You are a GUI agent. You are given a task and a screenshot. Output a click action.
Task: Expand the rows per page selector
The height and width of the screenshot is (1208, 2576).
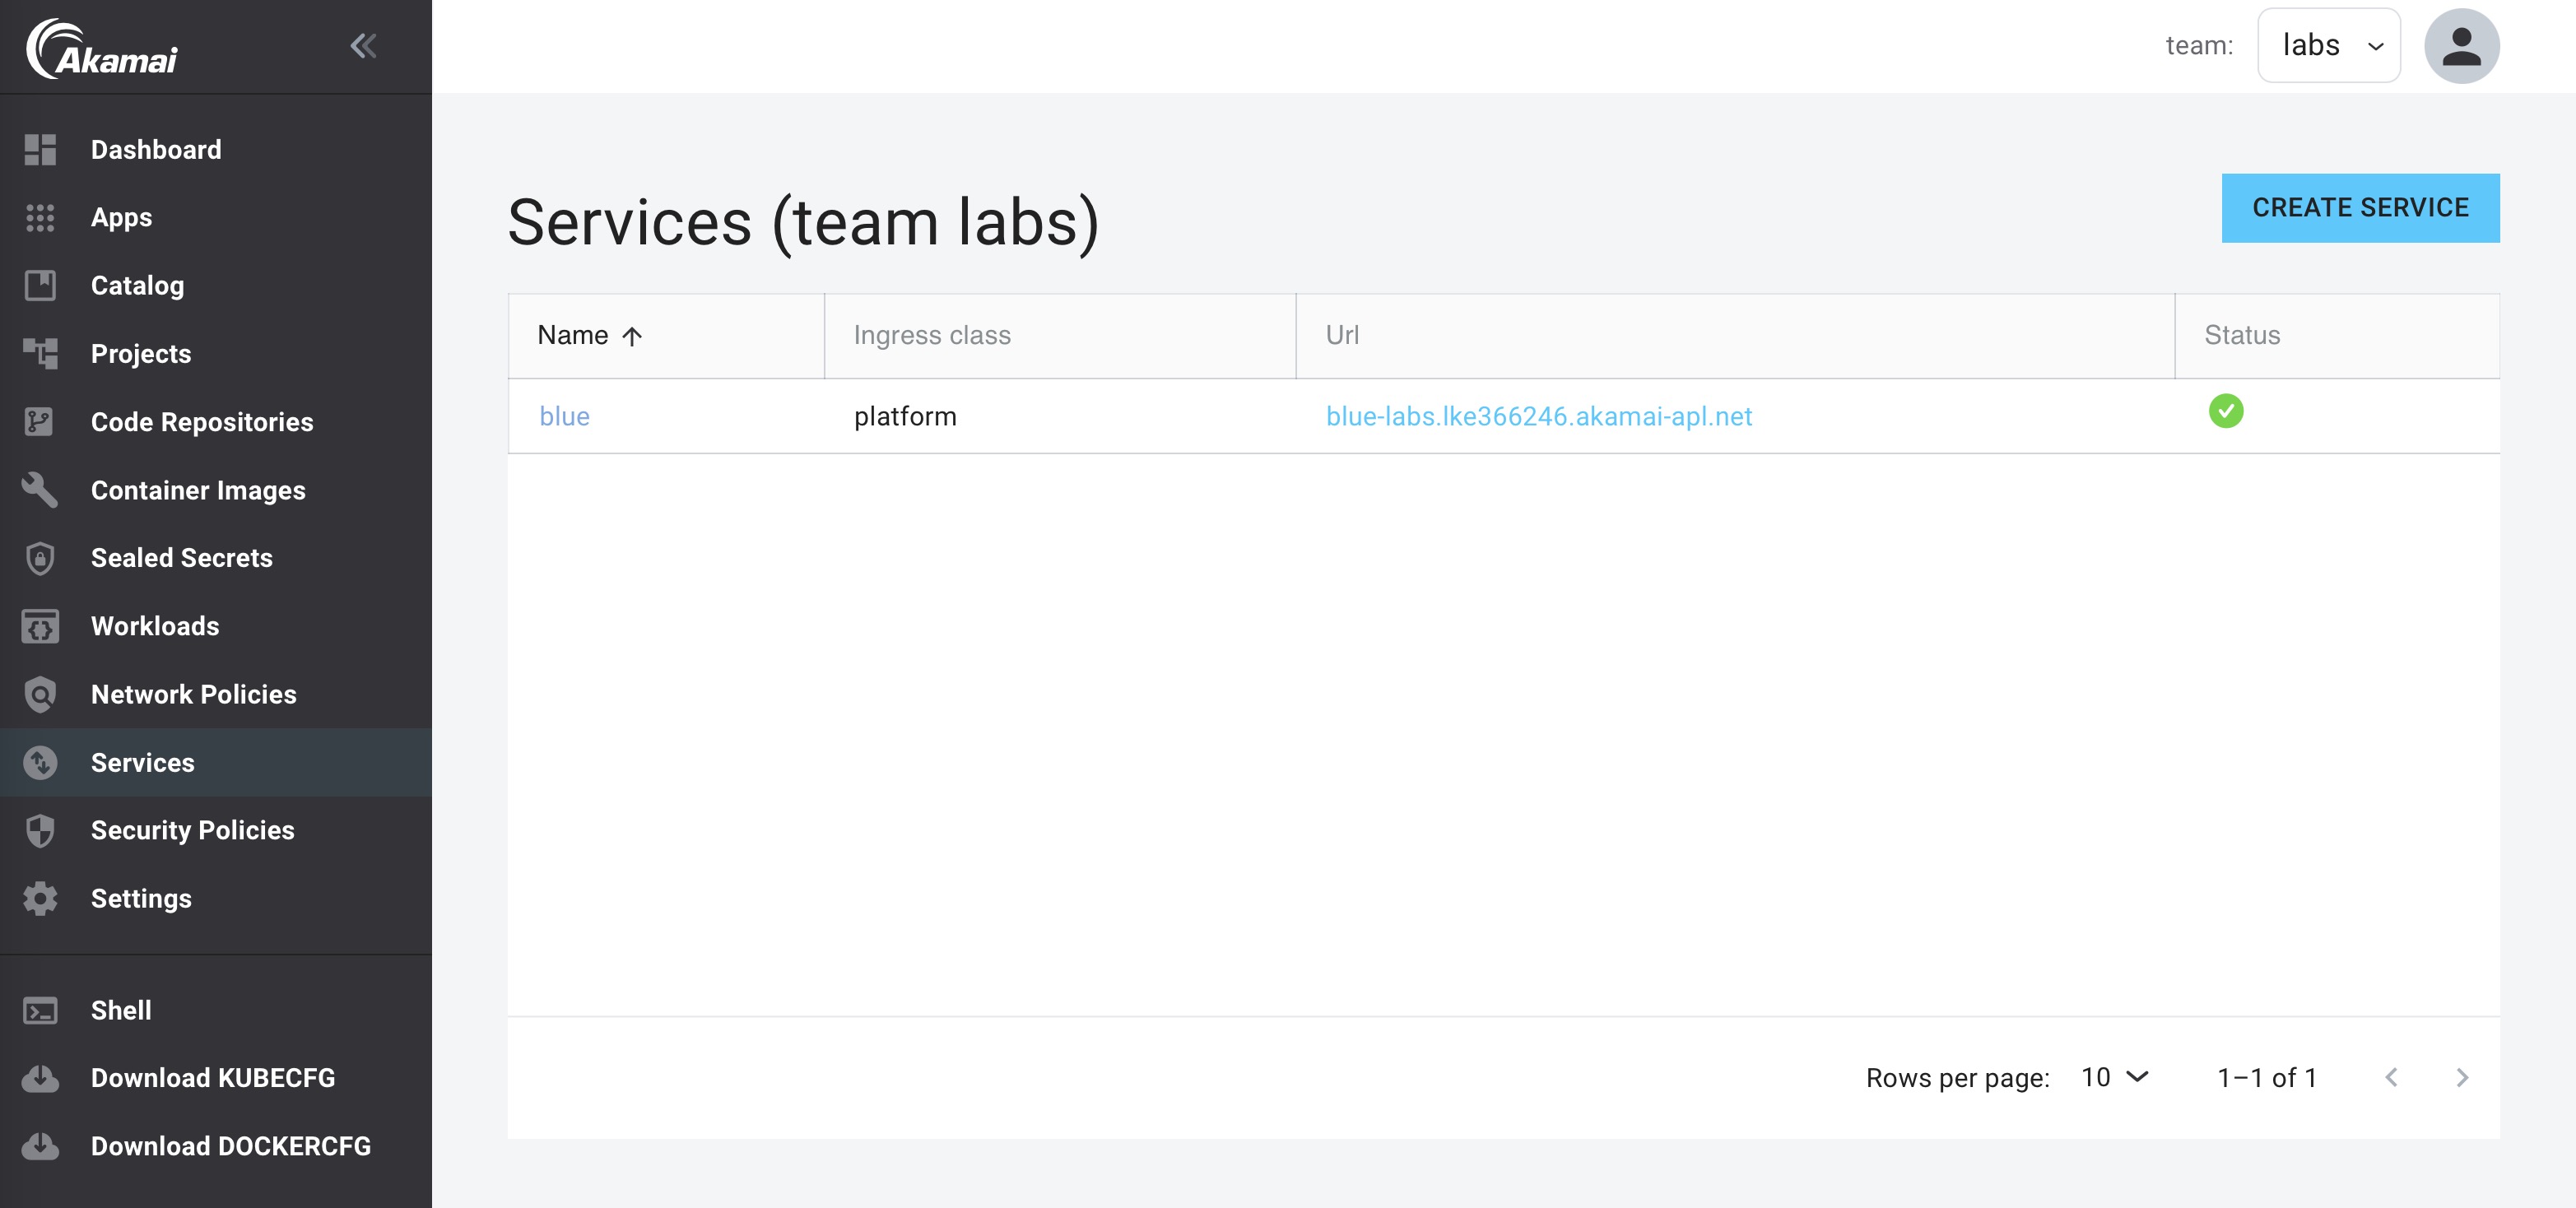2114,1077
